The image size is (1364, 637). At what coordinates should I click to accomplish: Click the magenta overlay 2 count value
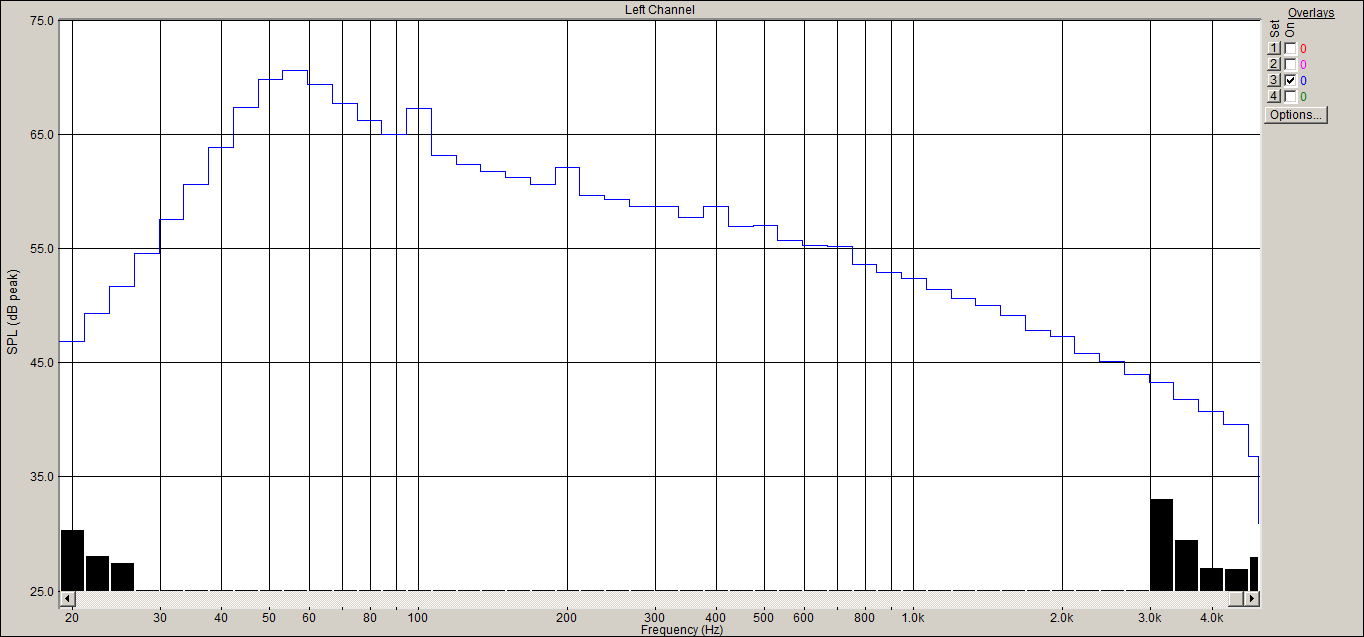pyautogui.click(x=1303, y=64)
